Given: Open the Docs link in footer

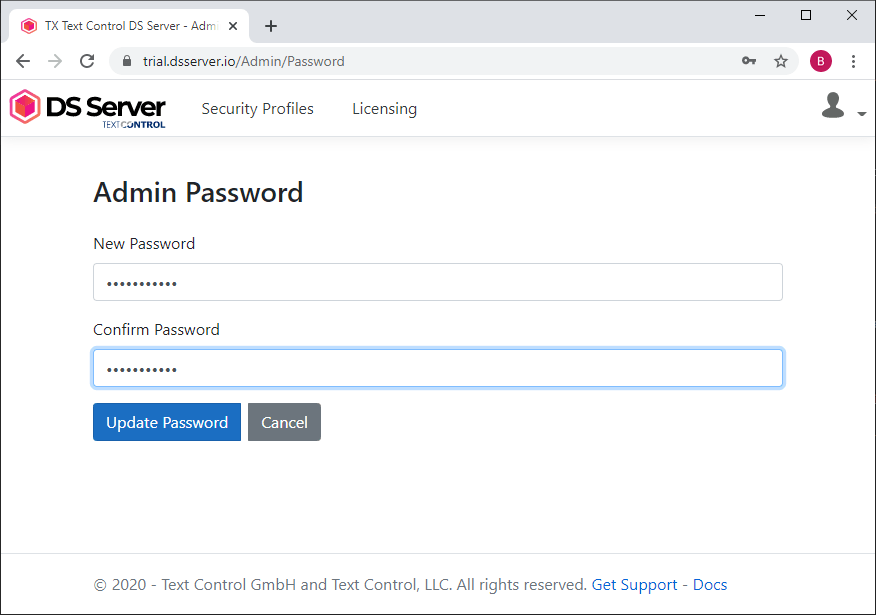Looking at the screenshot, I should (710, 584).
